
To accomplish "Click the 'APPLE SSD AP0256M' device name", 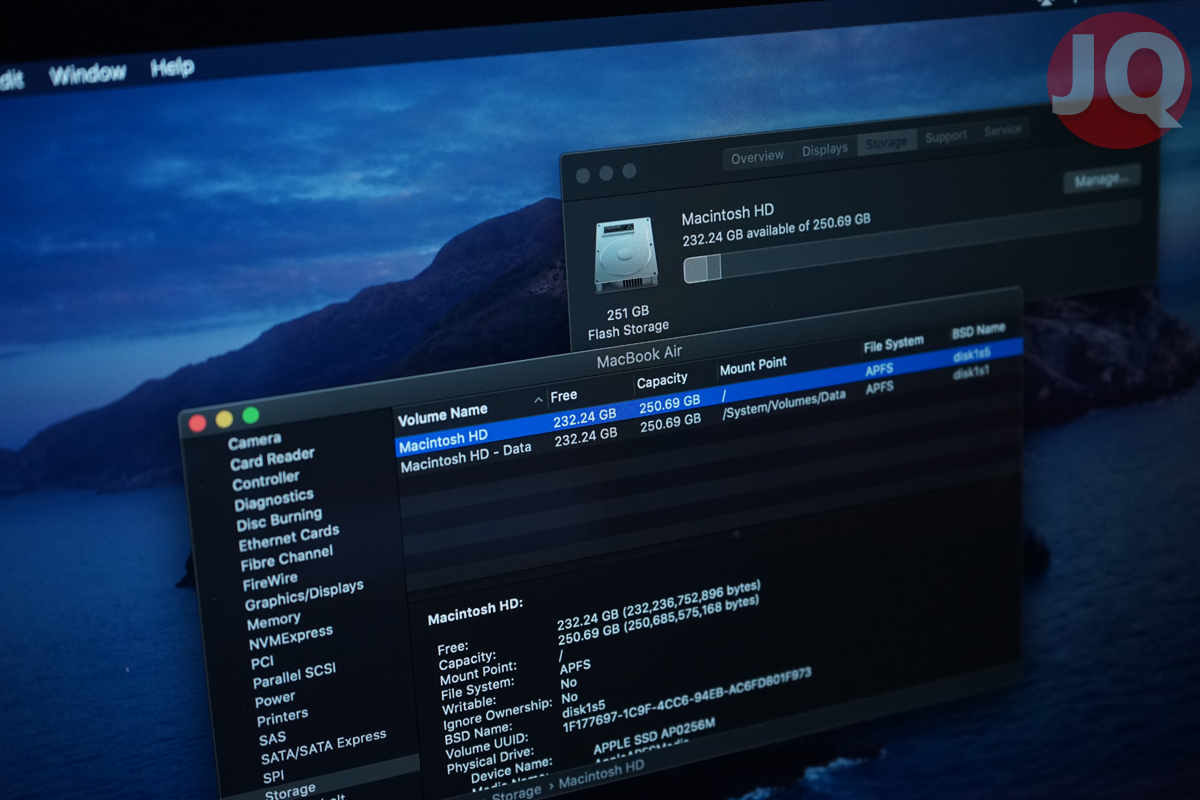I will [655, 735].
